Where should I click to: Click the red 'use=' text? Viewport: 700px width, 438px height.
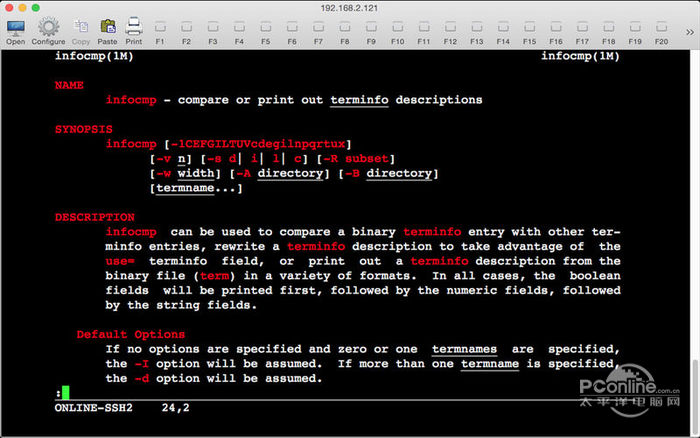120,261
